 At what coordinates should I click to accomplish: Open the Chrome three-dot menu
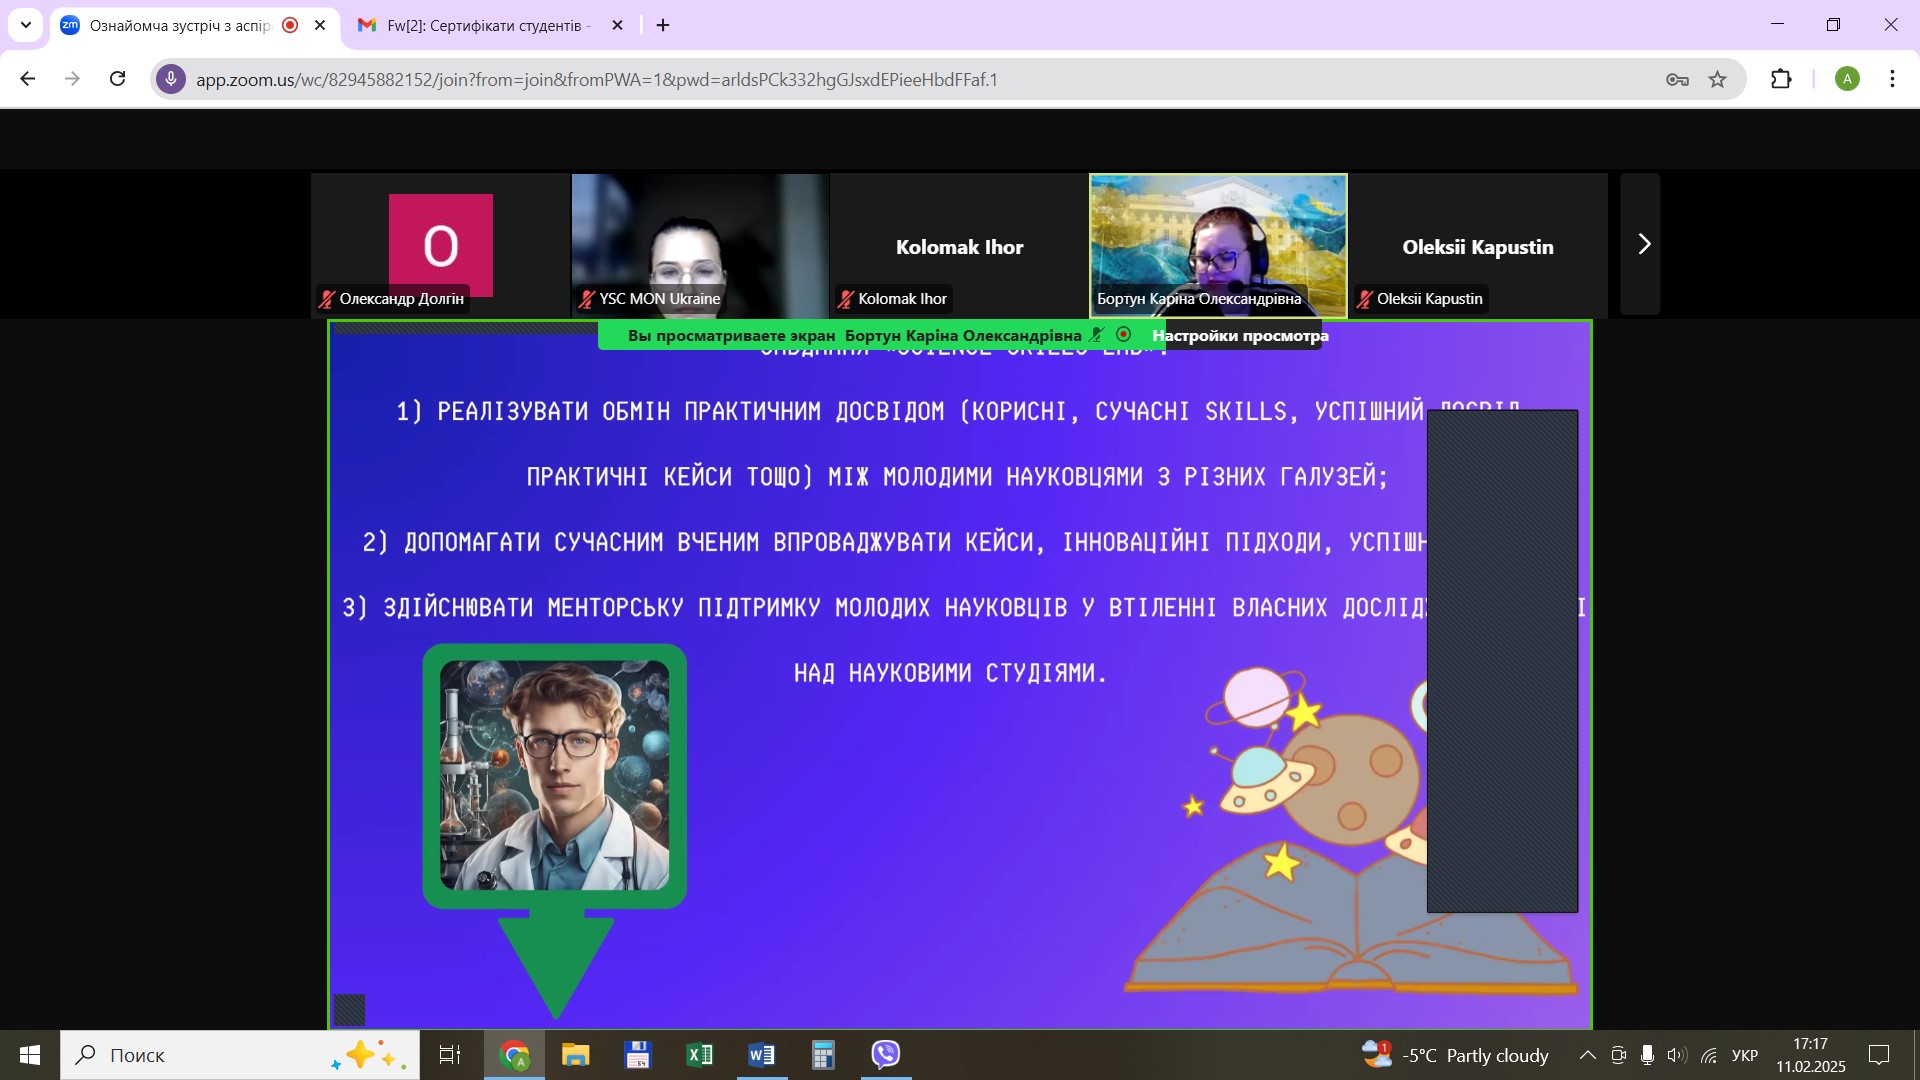(x=1892, y=79)
